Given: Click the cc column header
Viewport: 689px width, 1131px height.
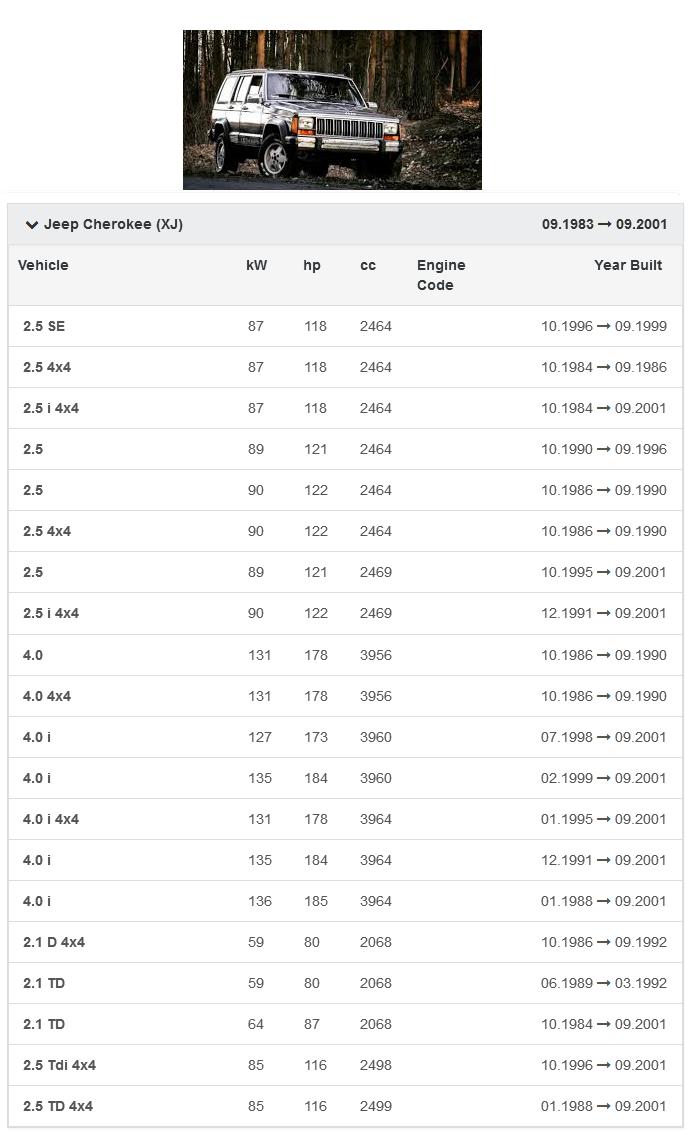Looking at the screenshot, I should 368,265.
